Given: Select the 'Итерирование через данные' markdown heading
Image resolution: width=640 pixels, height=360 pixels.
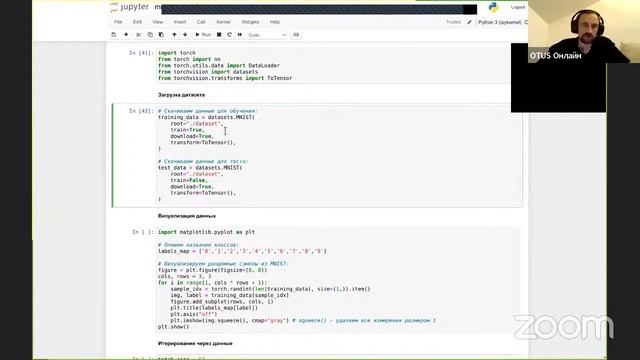Looking at the screenshot, I should 195,343.
